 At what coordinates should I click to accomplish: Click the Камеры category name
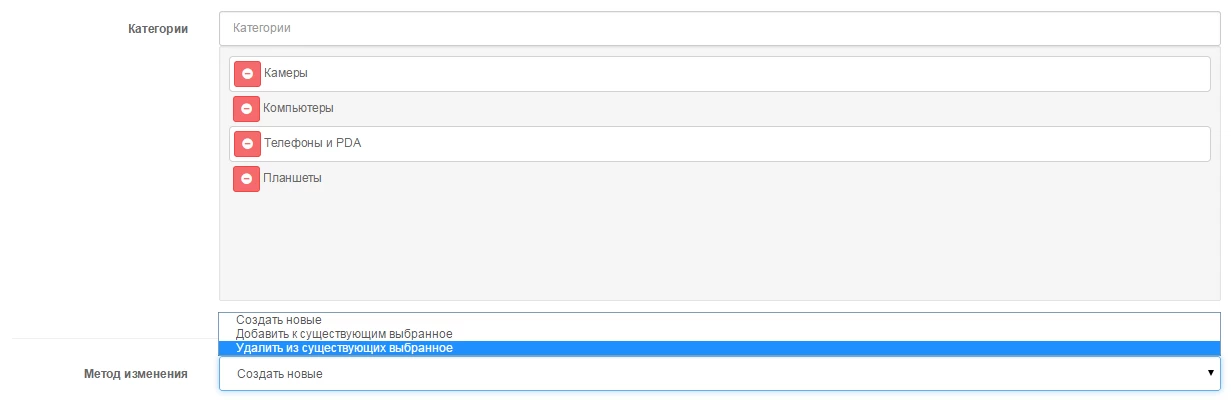click(286, 73)
